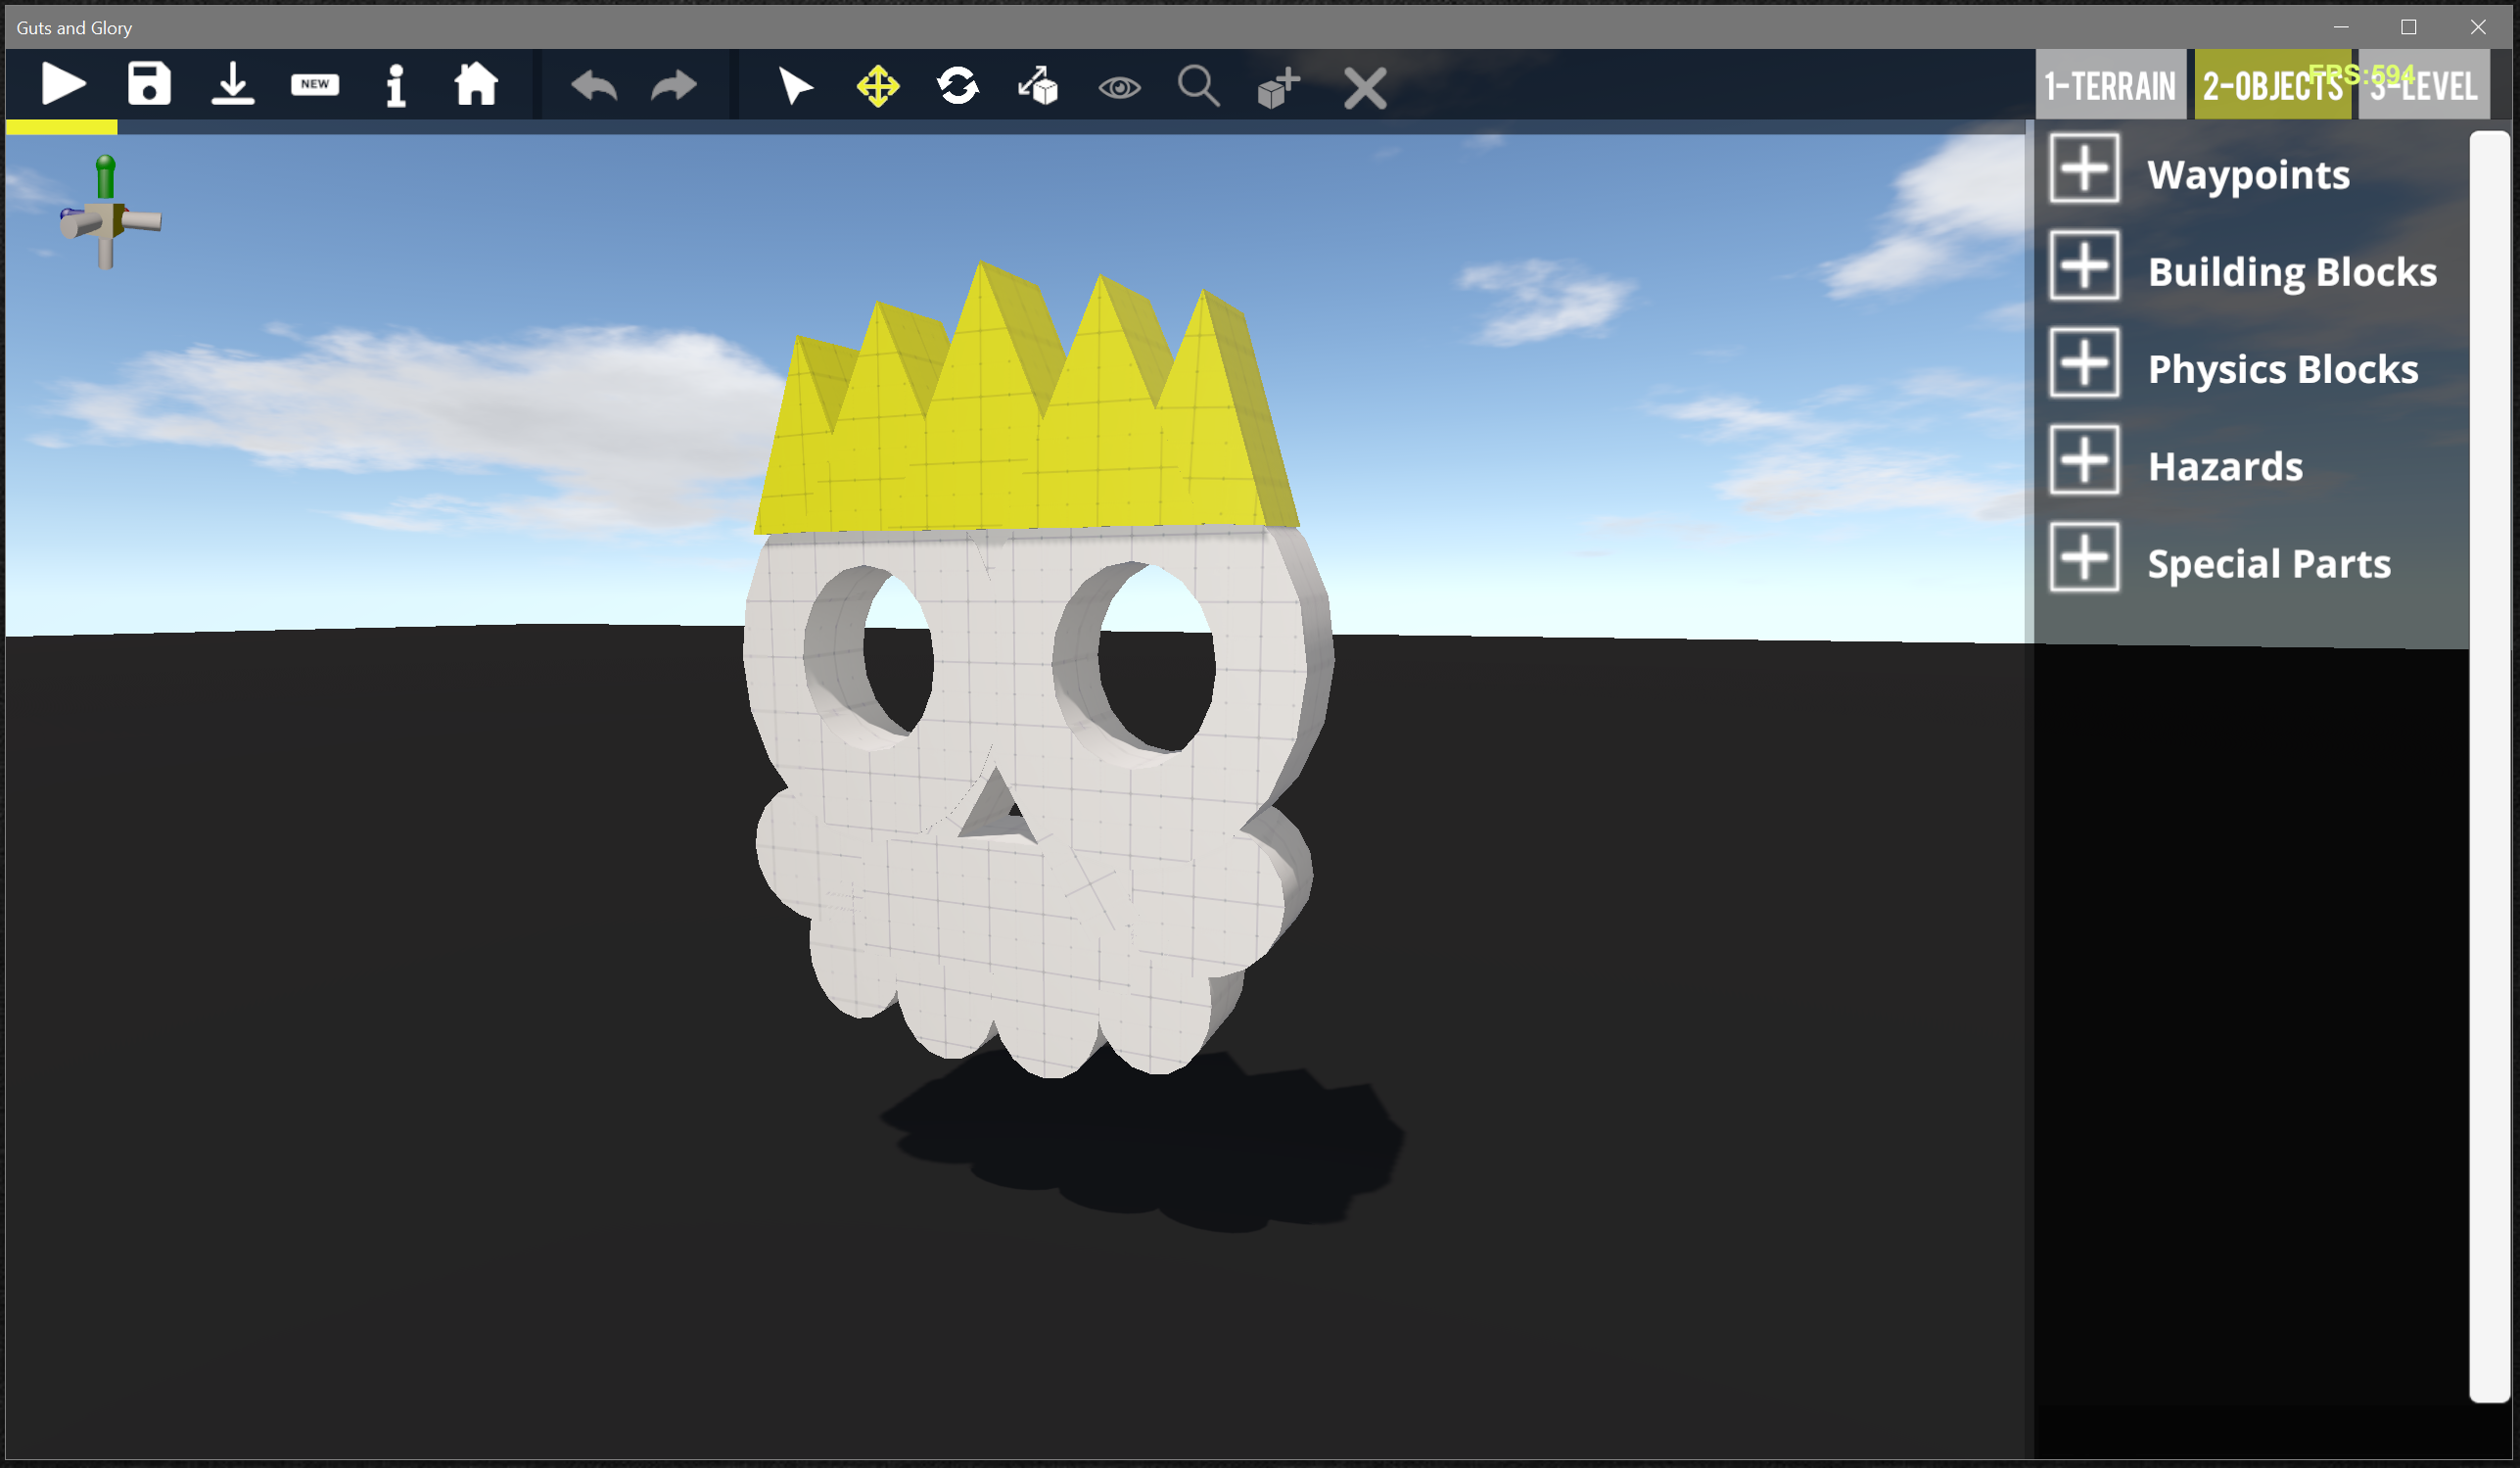This screenshot has width=2520, height=1468.
Task: Expand the Building Blocks category
Action: (x=2085, y=265)
